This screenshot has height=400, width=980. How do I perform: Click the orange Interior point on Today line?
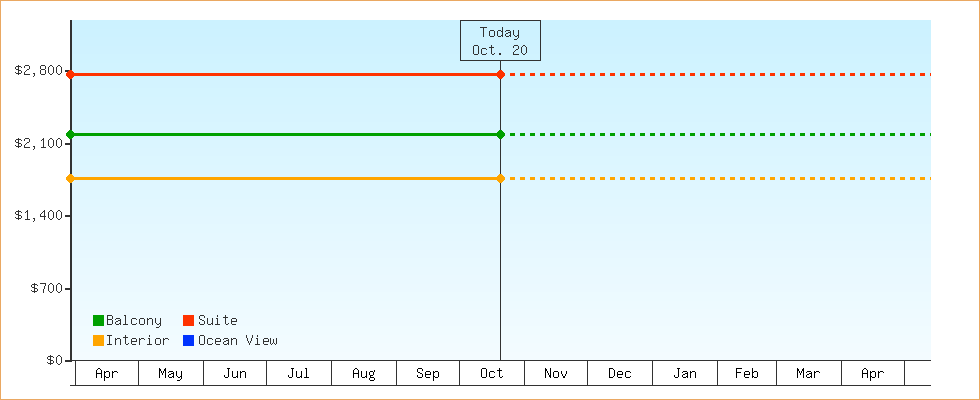(500, 178)
